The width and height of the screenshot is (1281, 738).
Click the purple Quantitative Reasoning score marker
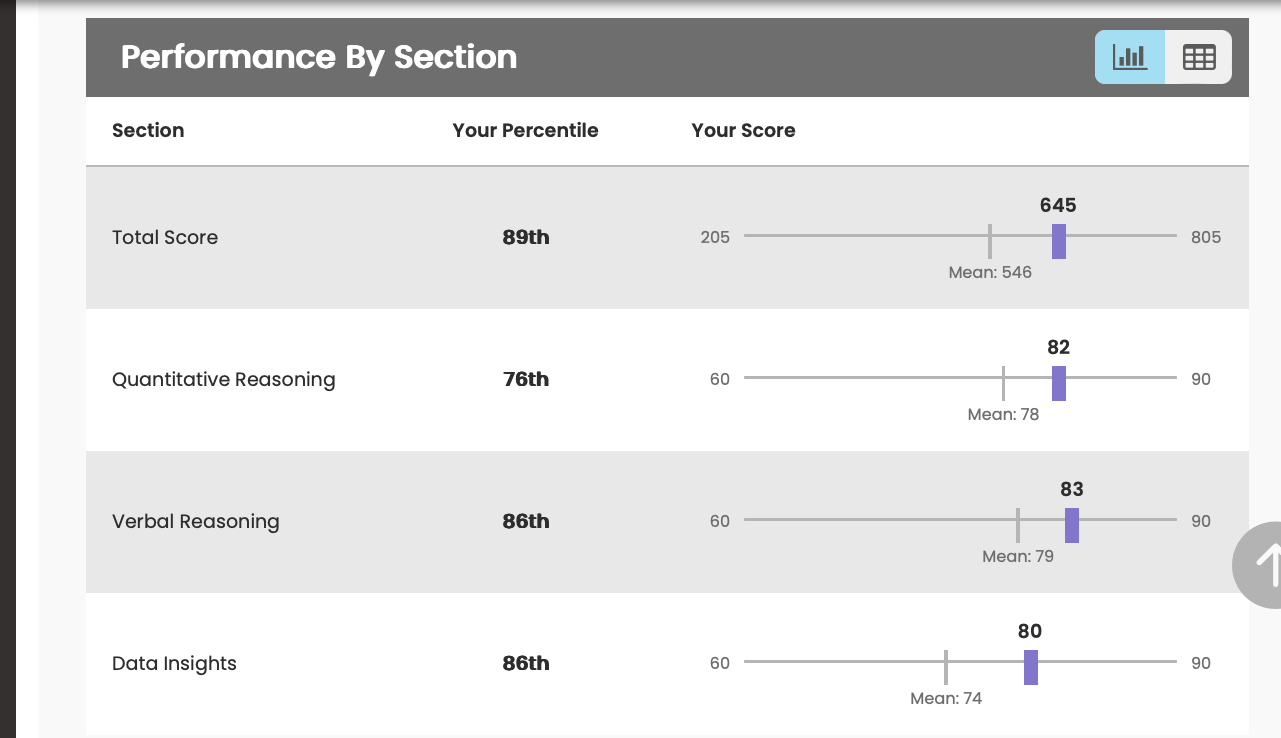click(x=1058, y=383)
